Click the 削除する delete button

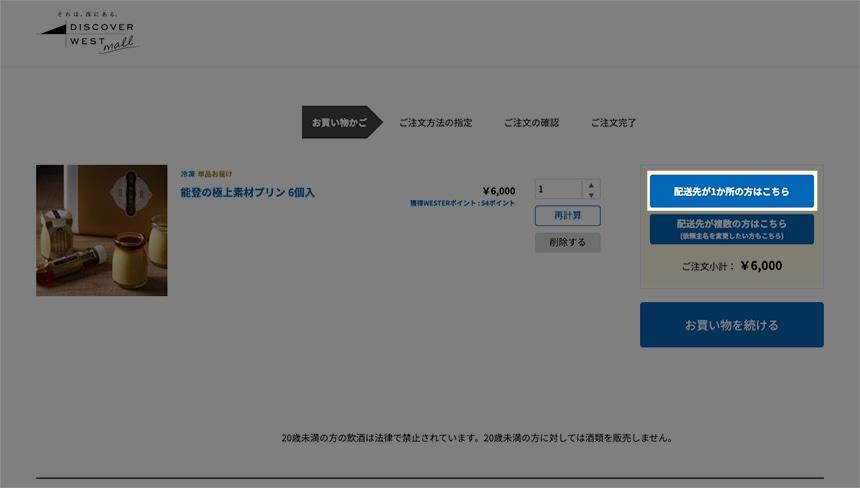point(568,242)
